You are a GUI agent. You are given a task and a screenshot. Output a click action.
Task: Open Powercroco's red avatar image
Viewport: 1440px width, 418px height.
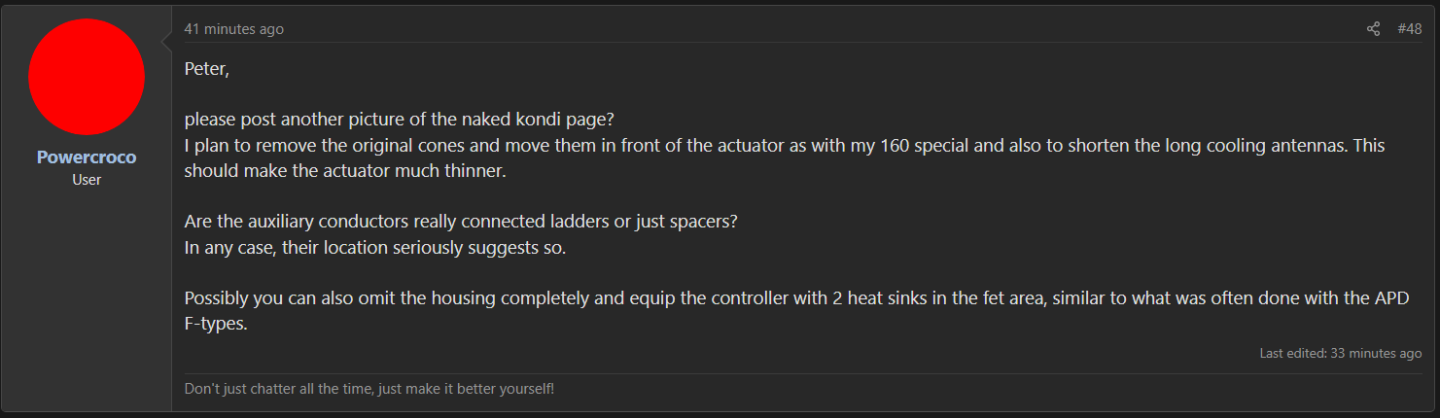pos(86,77)
